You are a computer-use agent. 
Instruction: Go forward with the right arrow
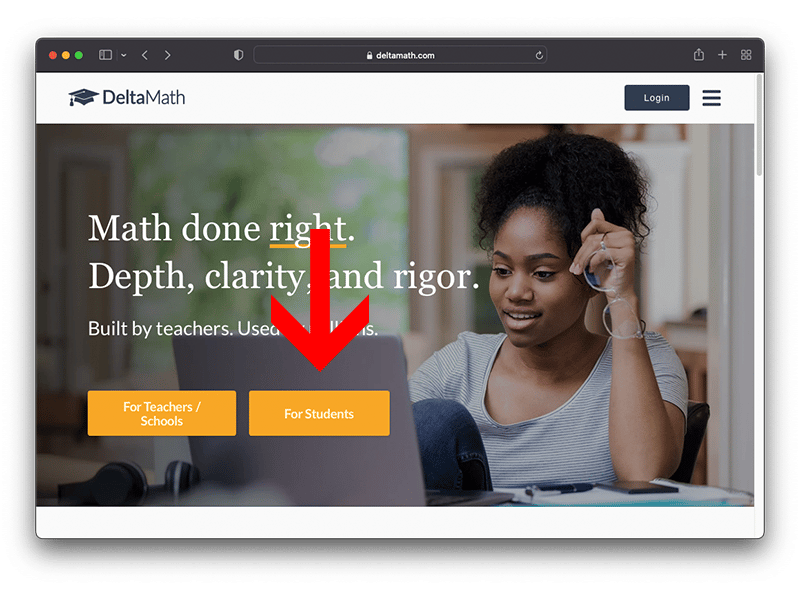[x=167, y=55]
